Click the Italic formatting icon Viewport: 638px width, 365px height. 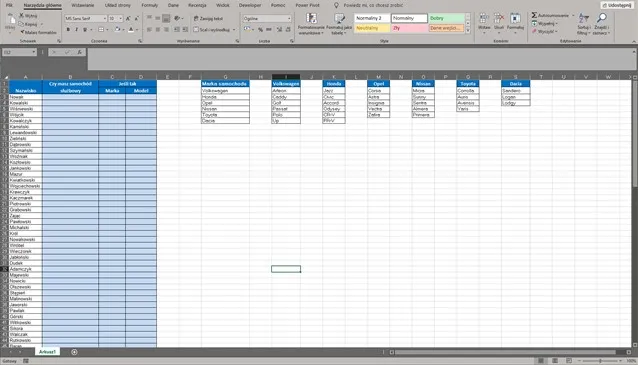76,30
